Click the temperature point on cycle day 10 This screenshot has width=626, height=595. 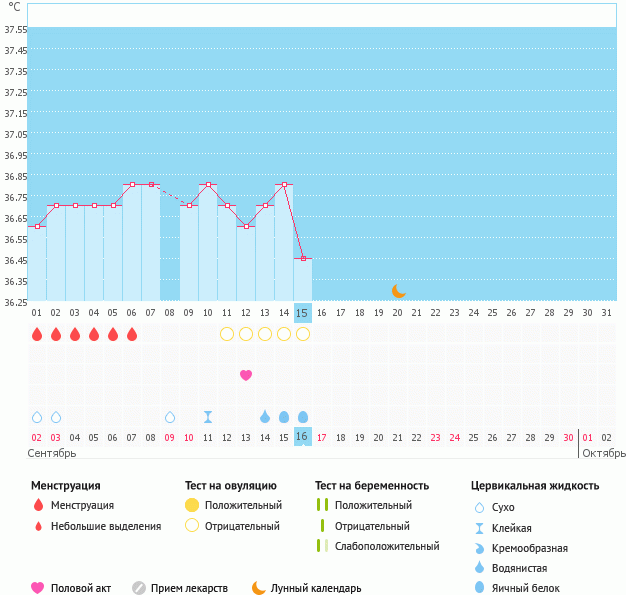pos(208,184)
